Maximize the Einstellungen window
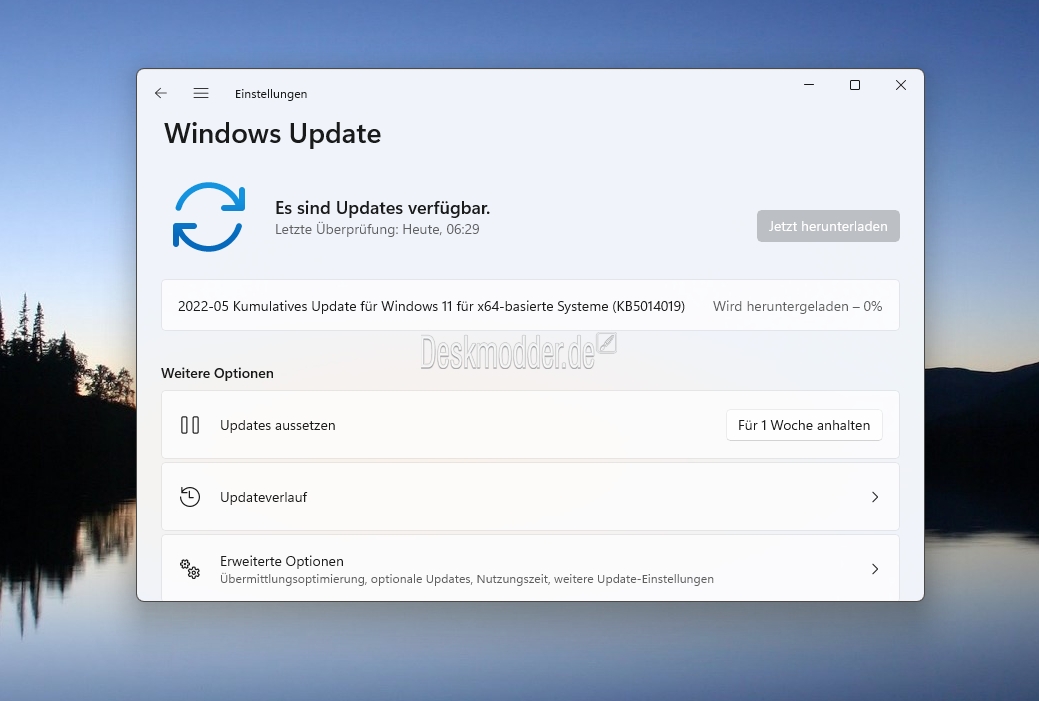The width and height of the screenshot is (1039, 701). (x=855, y=85)
